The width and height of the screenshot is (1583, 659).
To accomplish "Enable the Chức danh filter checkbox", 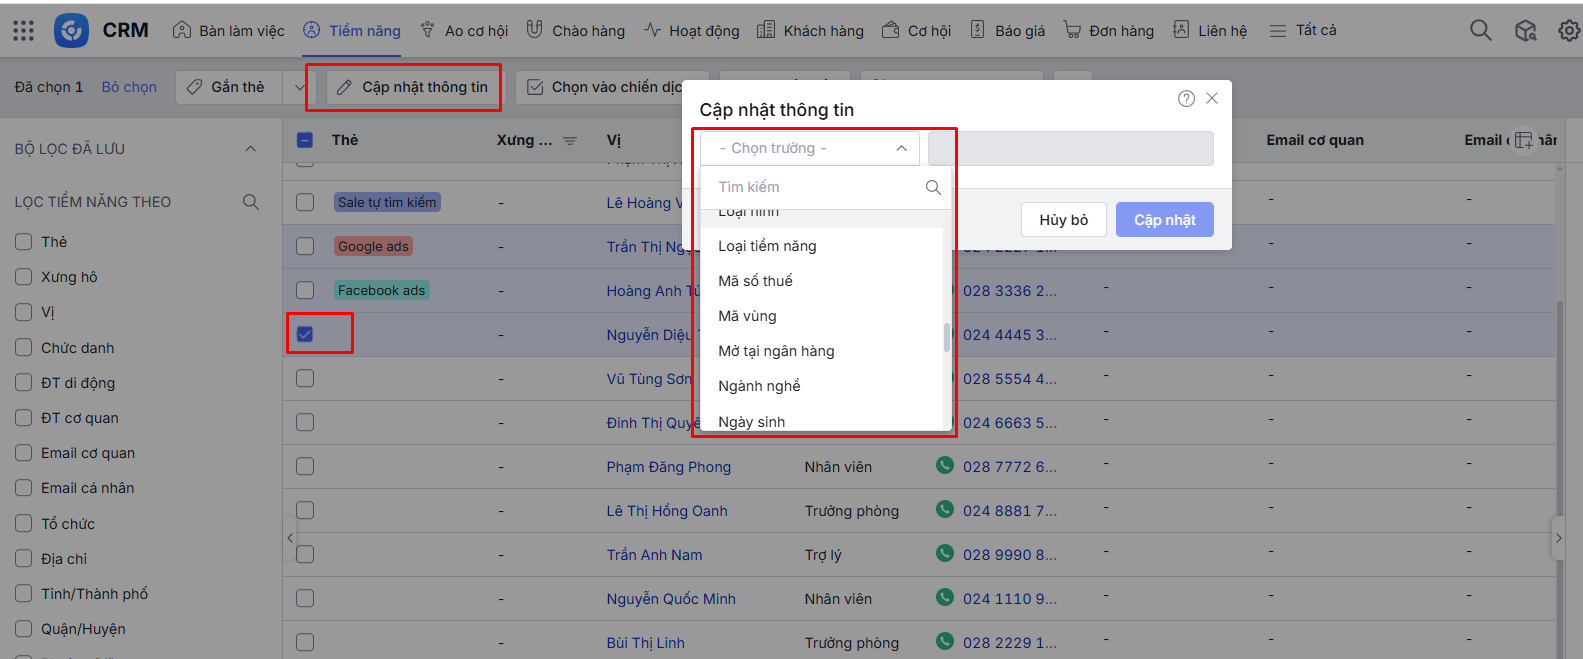I will tap(24, 348).
